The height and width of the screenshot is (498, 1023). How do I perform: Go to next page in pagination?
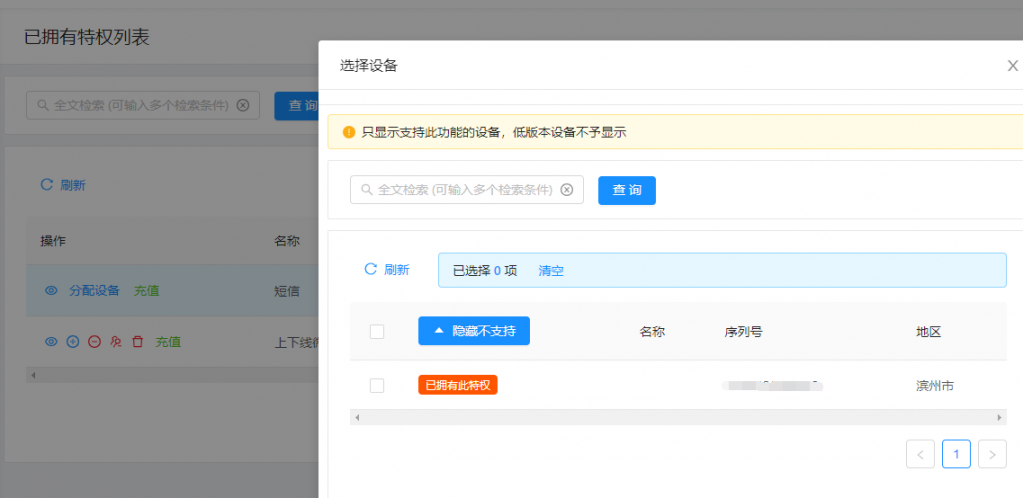(992, 454)
